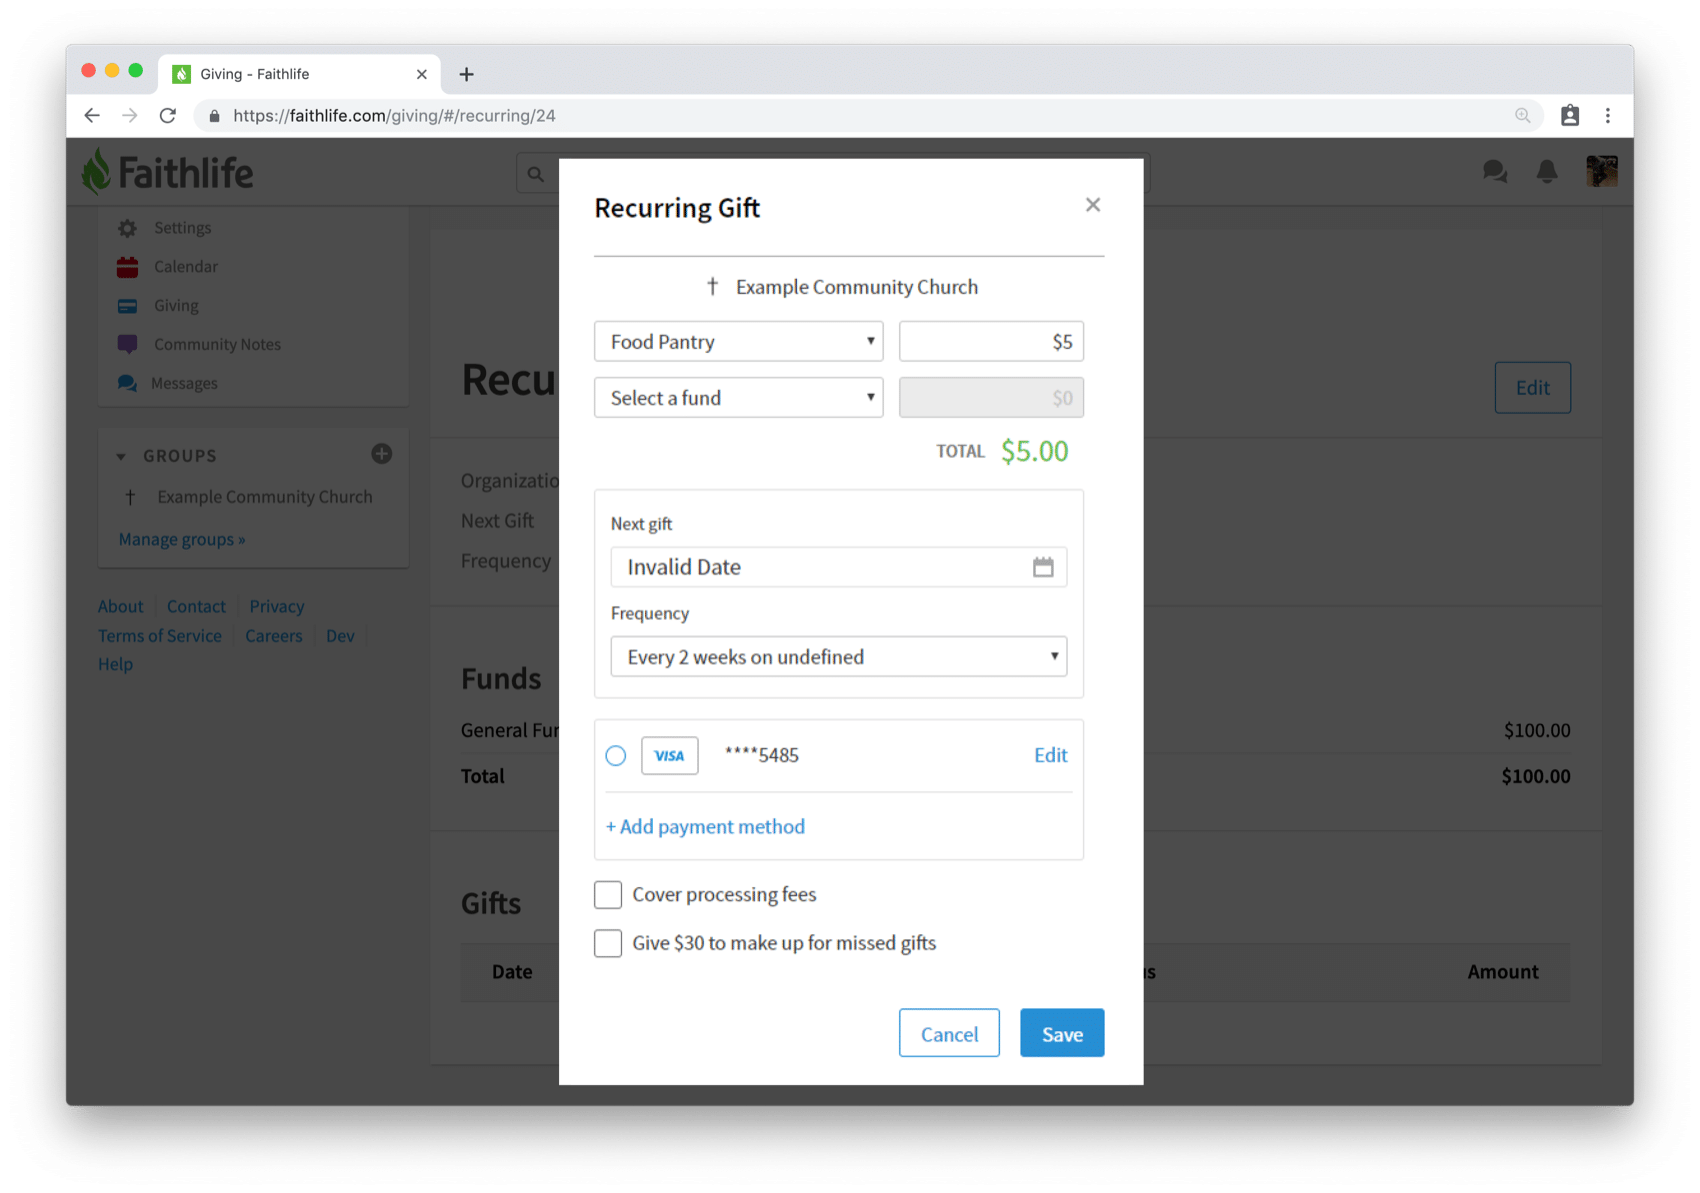Select the Giving - Faithlife tab

click(x=299, y=74)
